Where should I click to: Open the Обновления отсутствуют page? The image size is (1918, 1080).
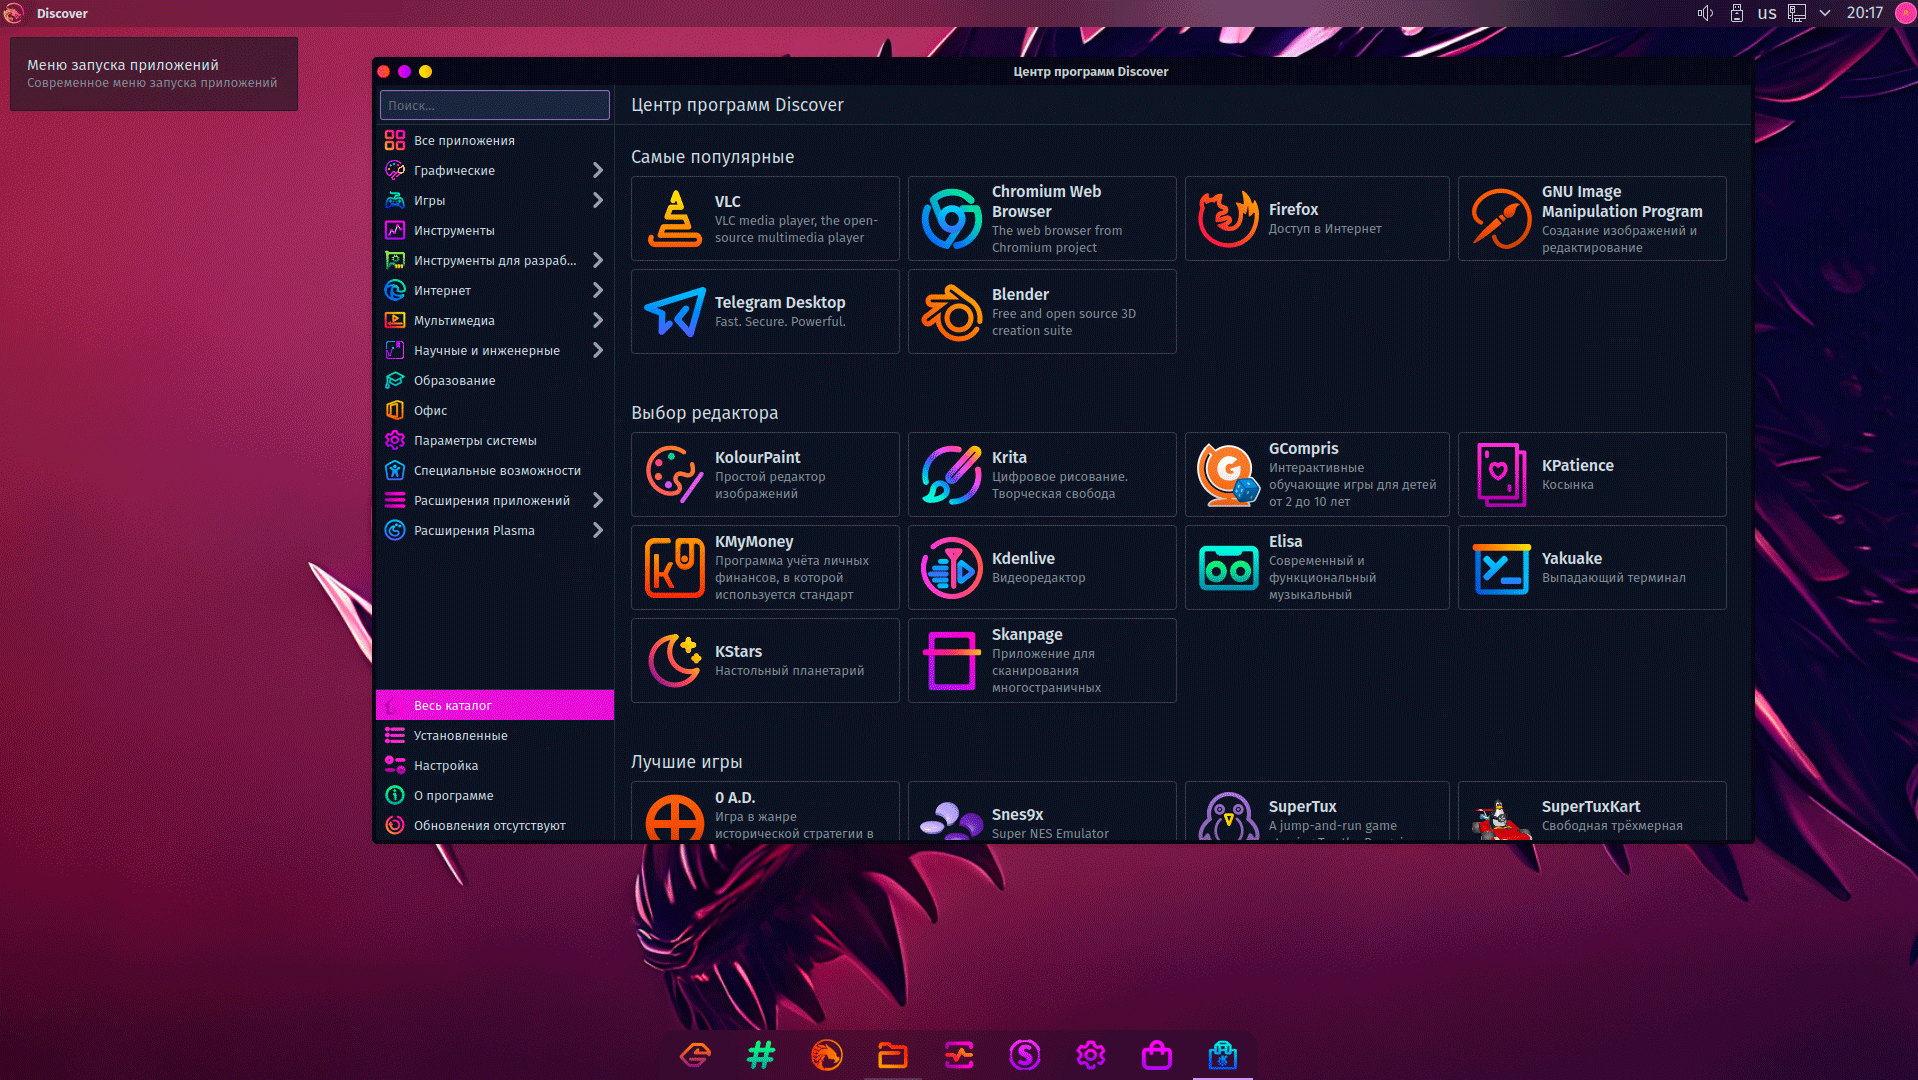(x=495, y=825)
